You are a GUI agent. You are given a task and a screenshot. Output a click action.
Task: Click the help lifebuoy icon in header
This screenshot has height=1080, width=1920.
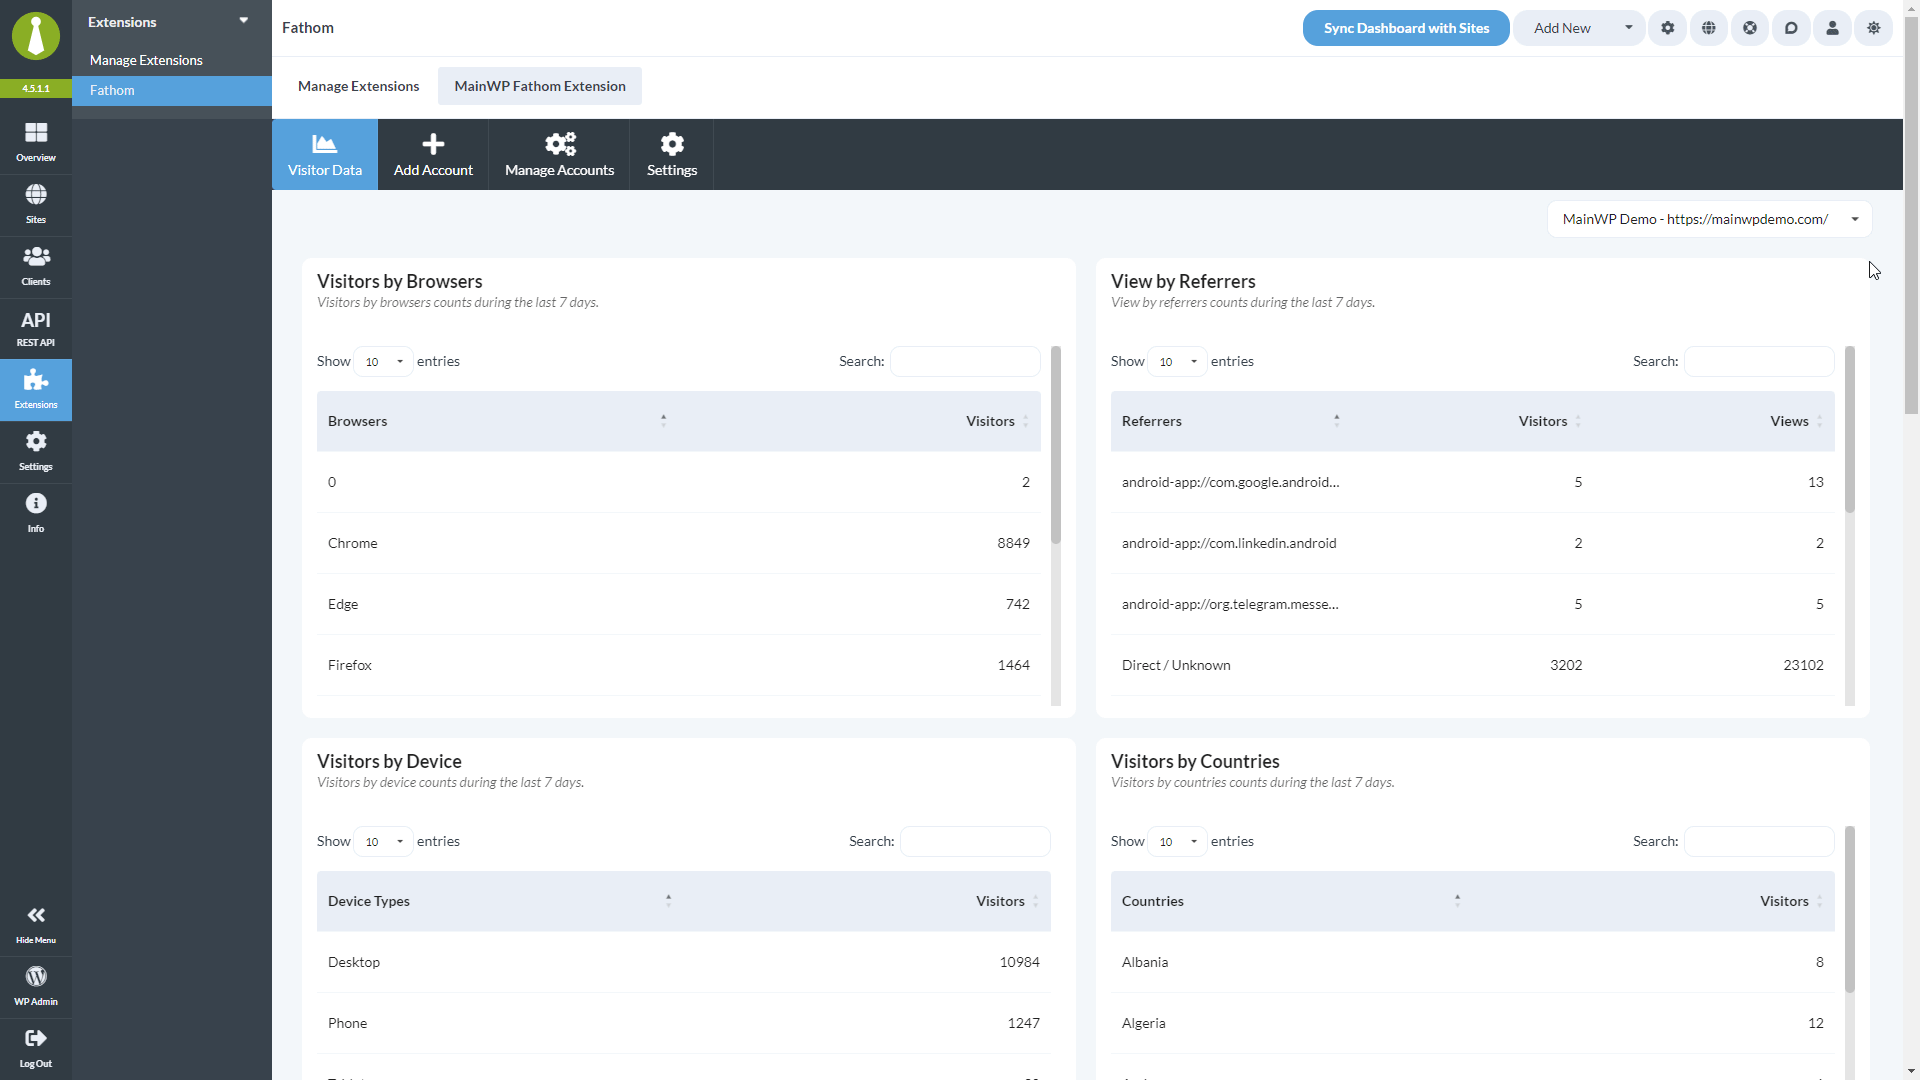(x=1749, y=28)
